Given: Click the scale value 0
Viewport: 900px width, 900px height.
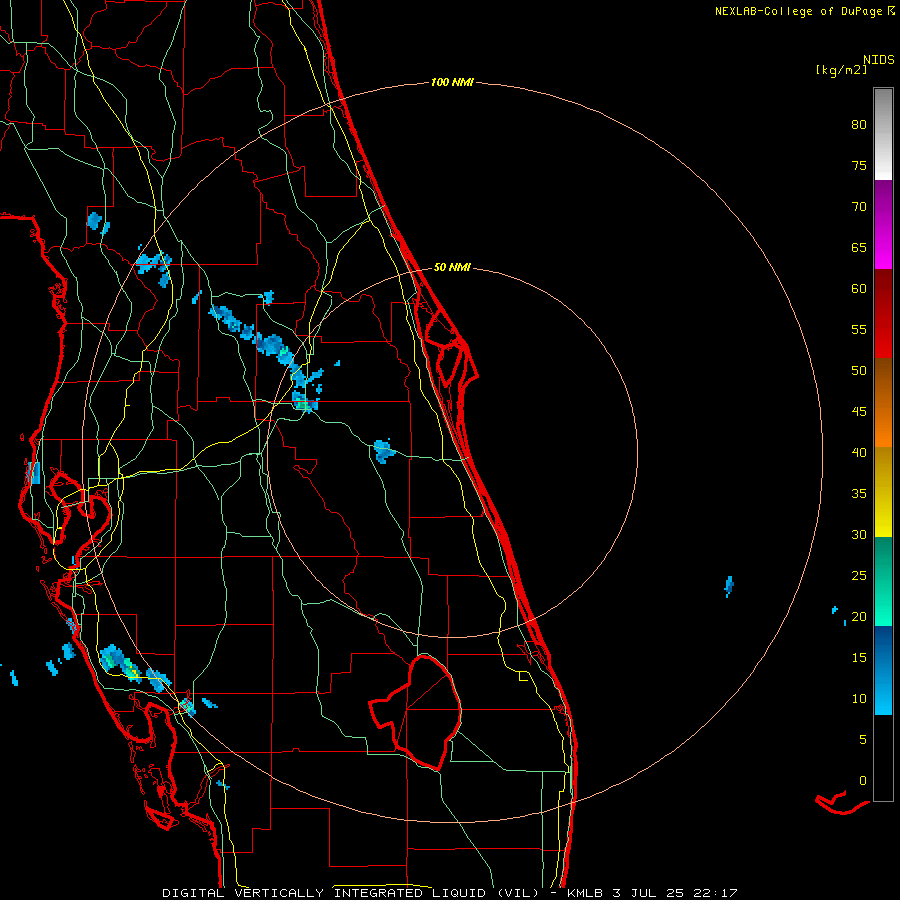Looking at the screenshot, I should (x=863, y=781).
